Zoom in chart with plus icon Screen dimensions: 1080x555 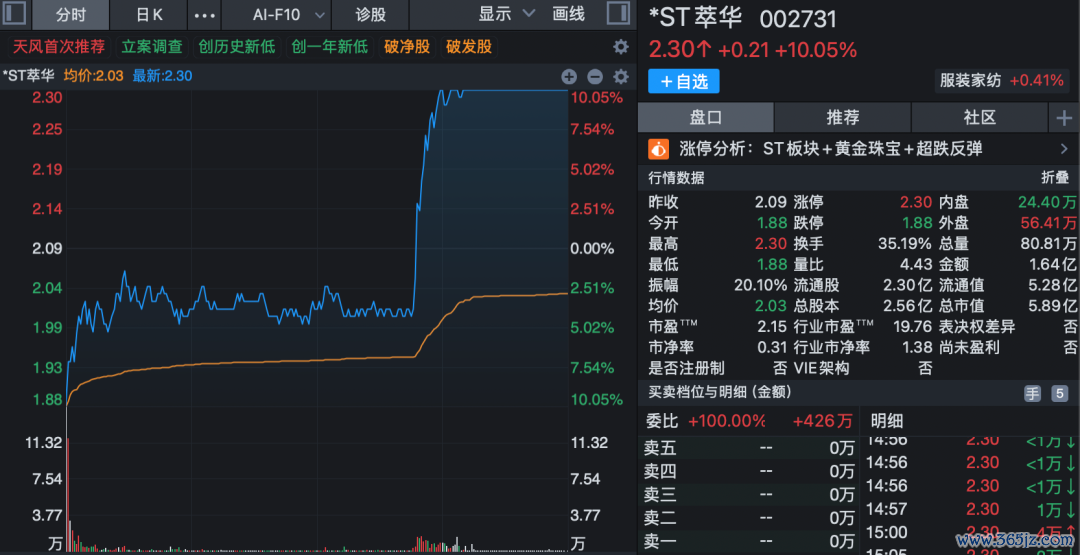click(569, 76)
